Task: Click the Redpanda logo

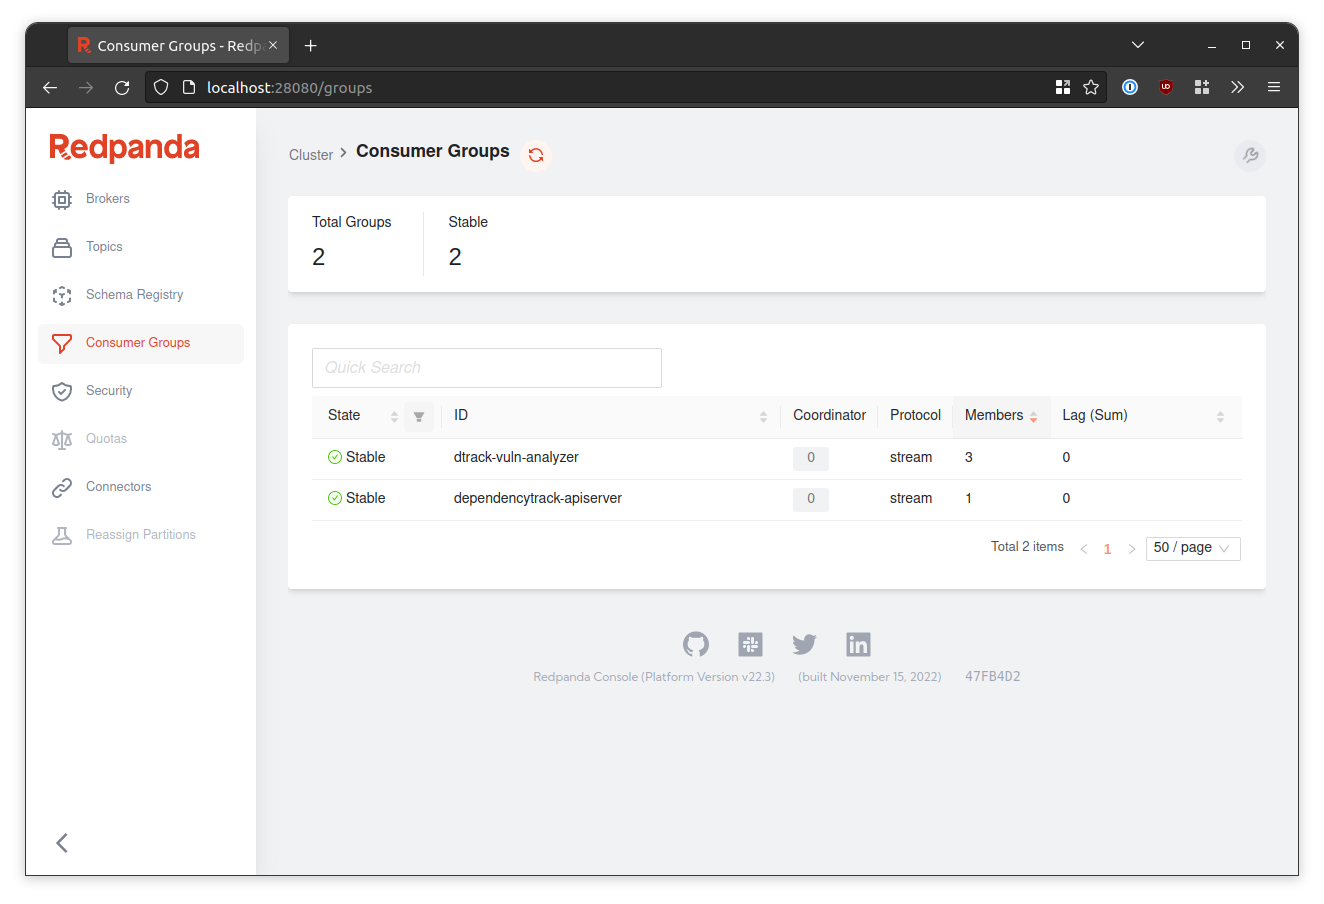Action: (125, 148)
